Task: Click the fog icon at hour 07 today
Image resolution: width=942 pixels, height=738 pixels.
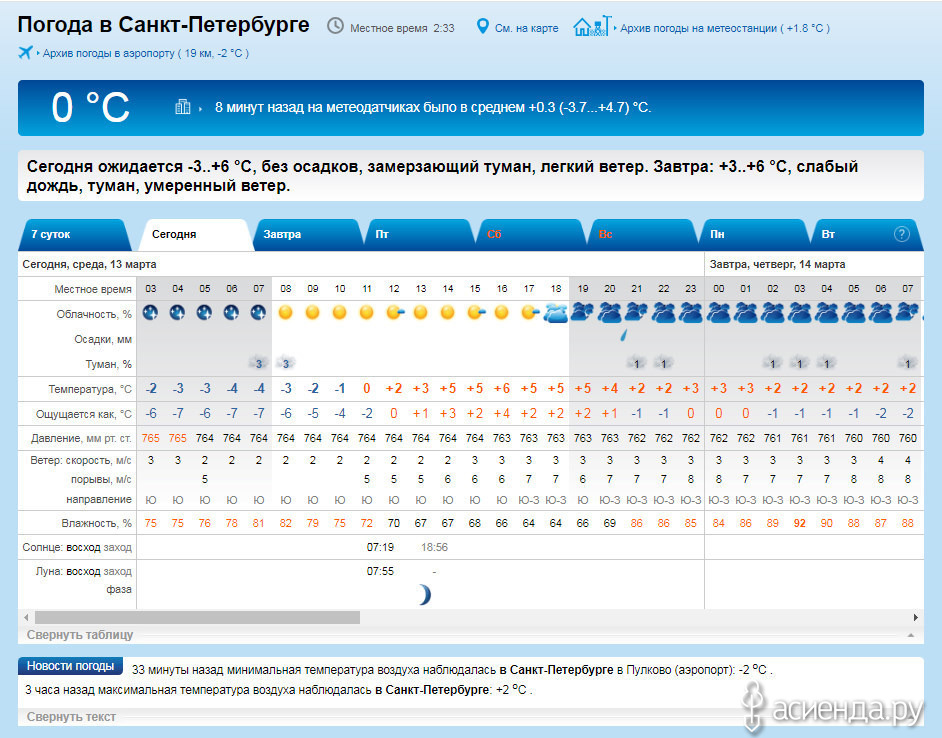Action: 258,363
